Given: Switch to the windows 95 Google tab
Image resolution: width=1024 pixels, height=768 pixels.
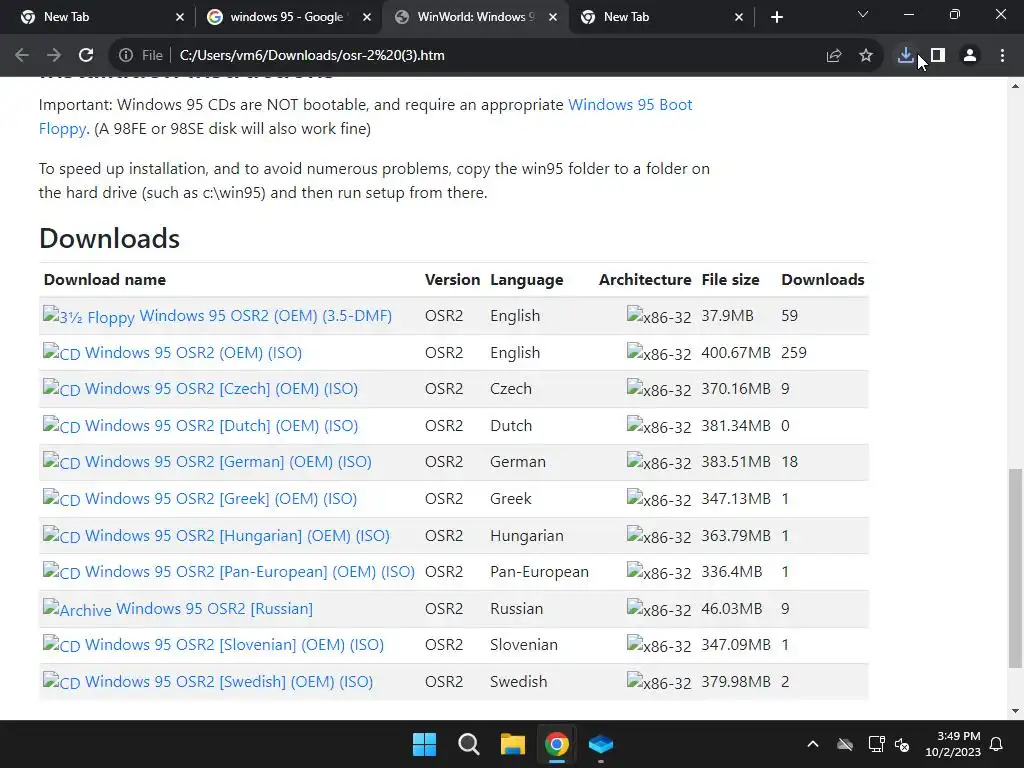Looking at the screenshot, I should coord(286,17).
